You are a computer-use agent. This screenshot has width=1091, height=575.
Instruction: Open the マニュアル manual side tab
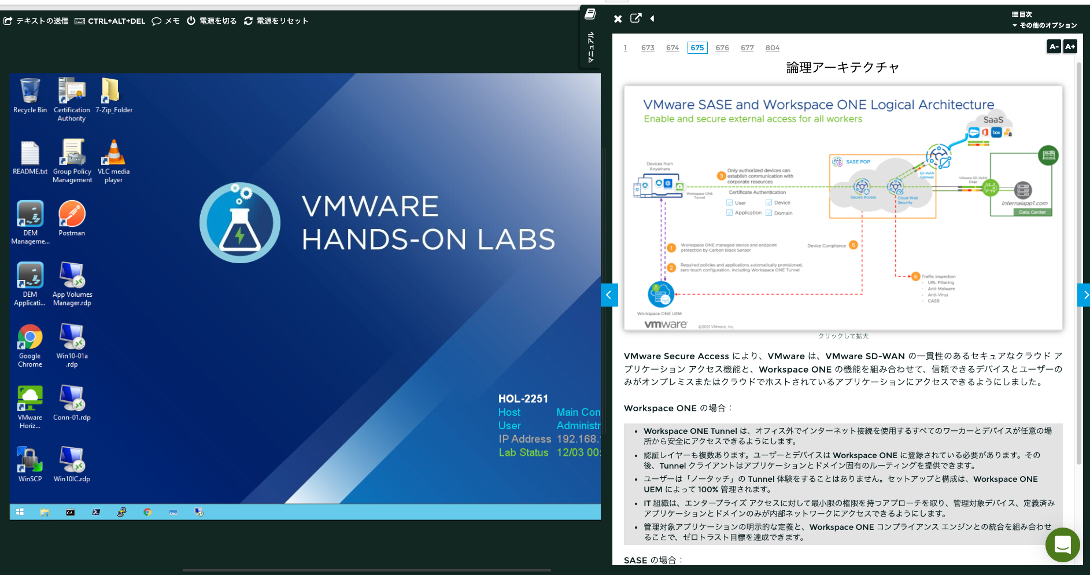(590, 36)
